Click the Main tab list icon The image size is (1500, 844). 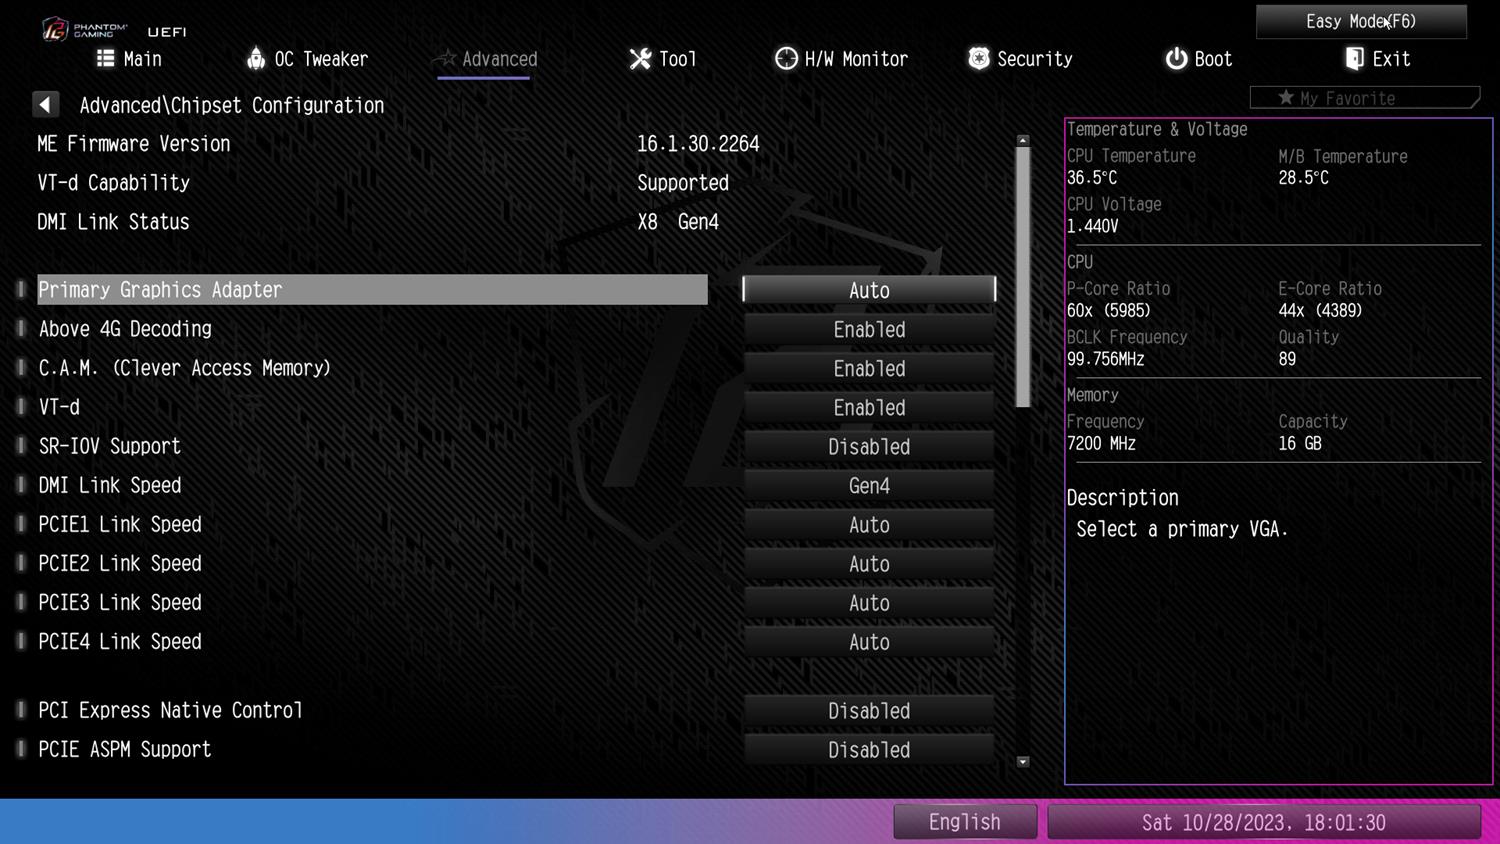pyautogui.click(x=105, y=59)
